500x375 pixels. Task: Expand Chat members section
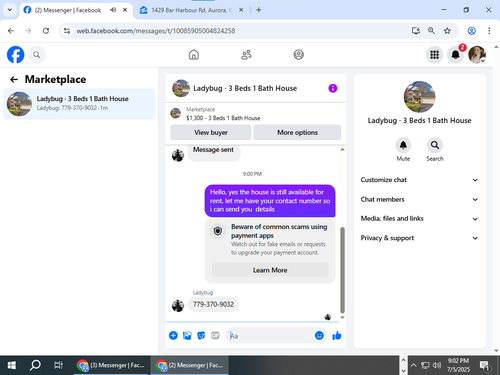(419, 199)
